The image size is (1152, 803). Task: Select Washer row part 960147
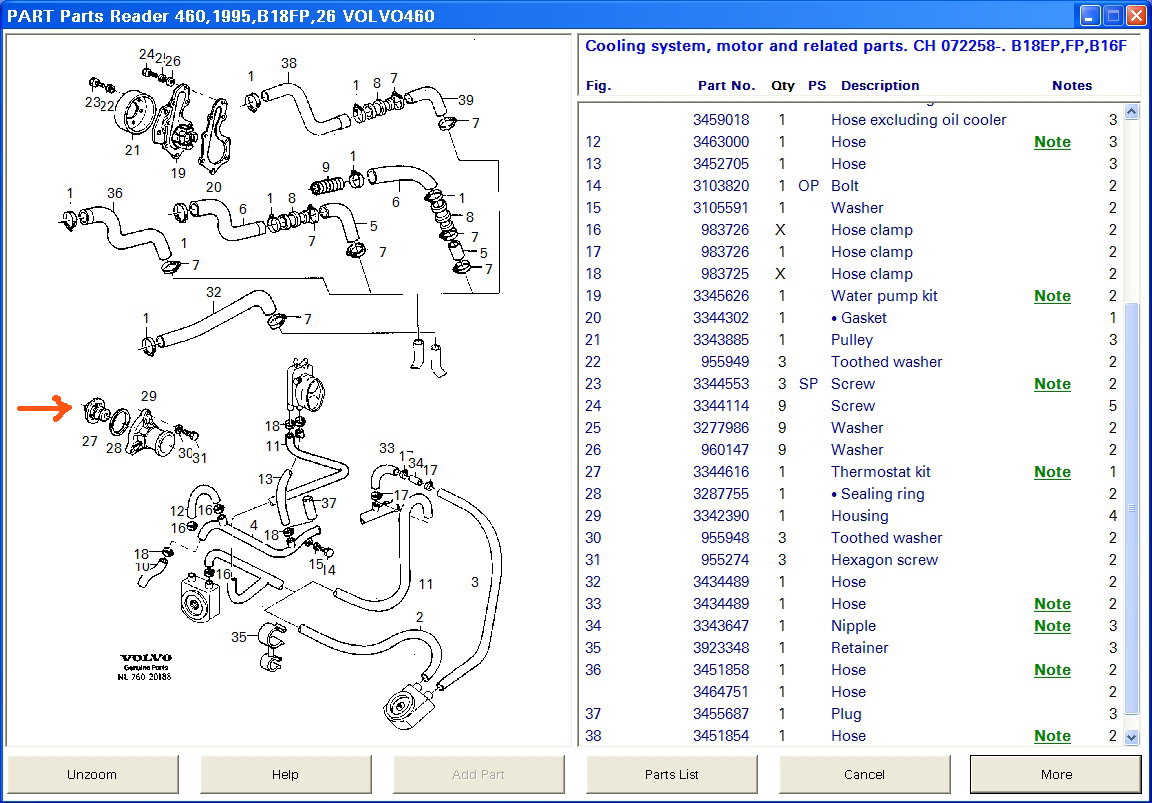tap(852, 450)
